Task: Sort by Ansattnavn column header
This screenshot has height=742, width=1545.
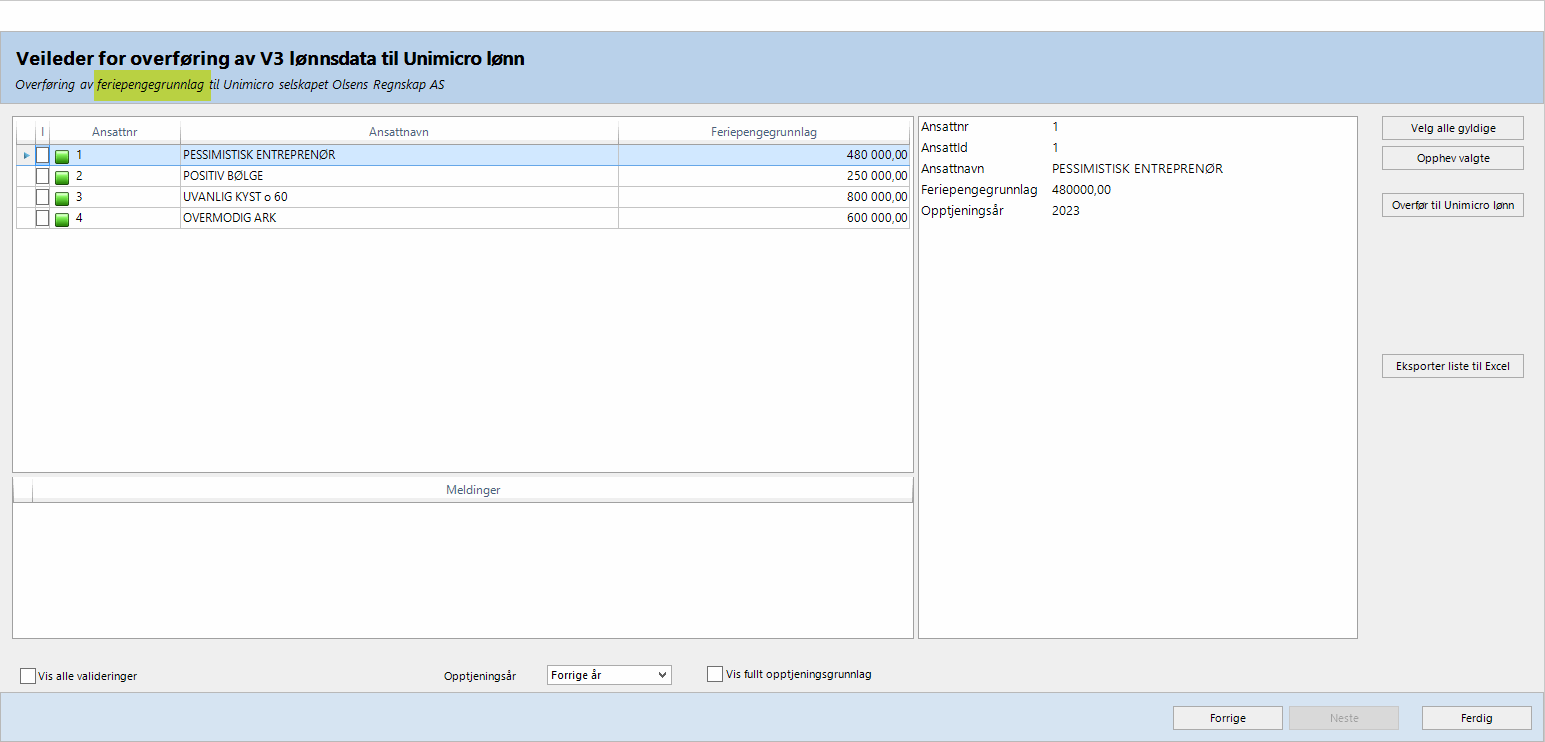Action: [399, 132]
